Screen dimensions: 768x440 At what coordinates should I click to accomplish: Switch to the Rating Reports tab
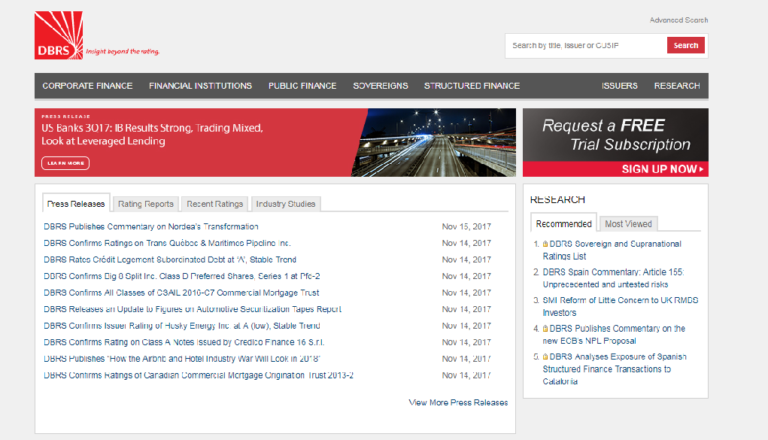pyautogui.click(x=145, y=204)
